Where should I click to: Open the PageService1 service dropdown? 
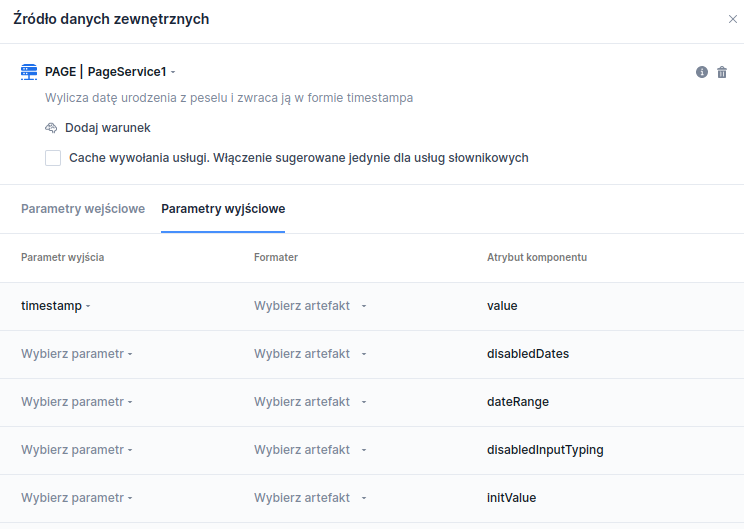pos(132,72)
